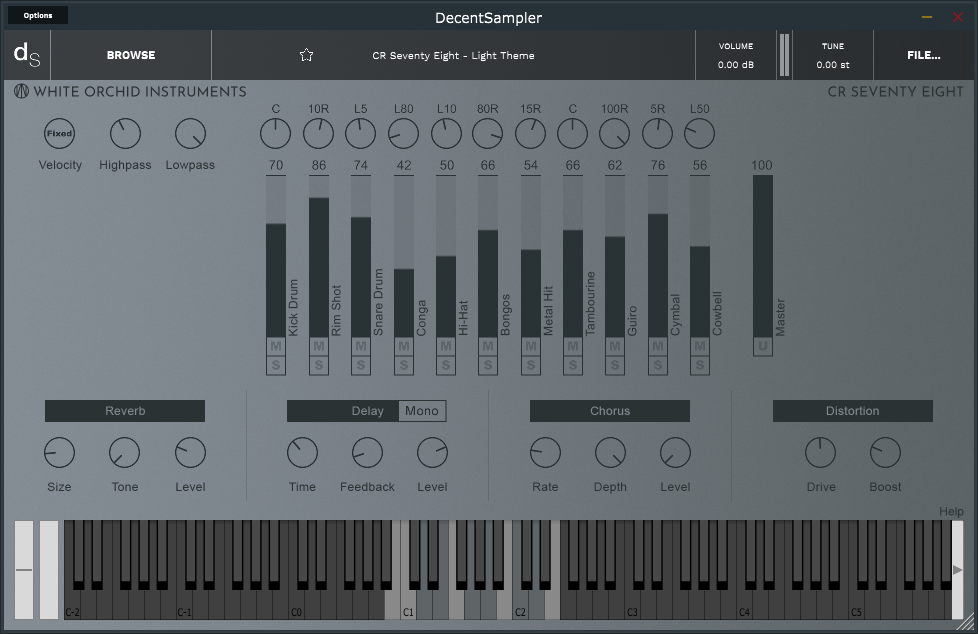Click the Chorus Level knob
The image size is (978, 634).
[675, 452]
